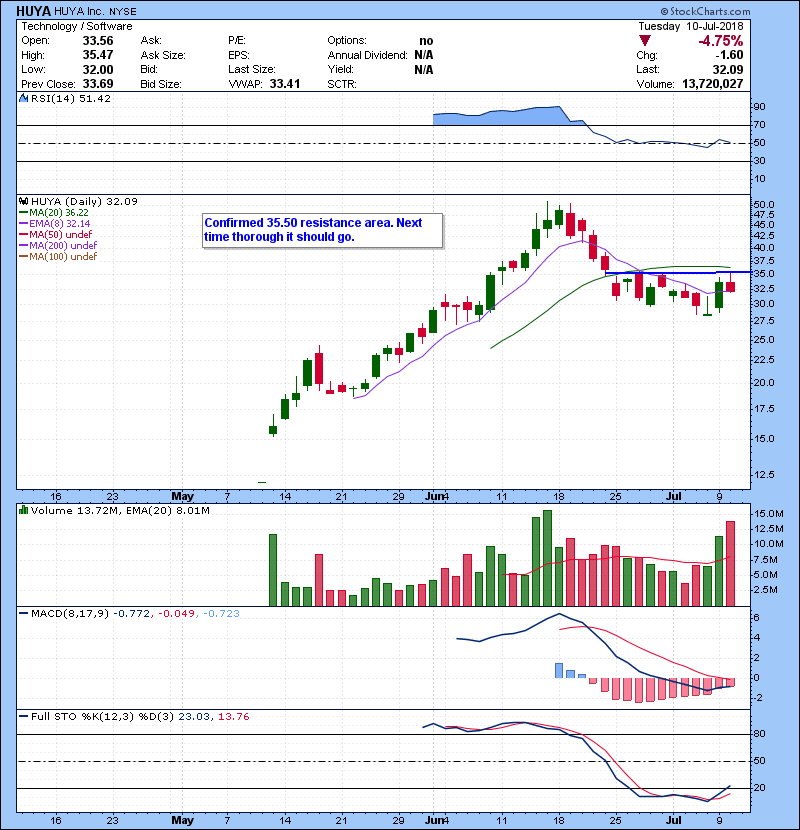800x830 pixels.
Task: Click the HUYA ticker title
Action: [x=34, y=11]
